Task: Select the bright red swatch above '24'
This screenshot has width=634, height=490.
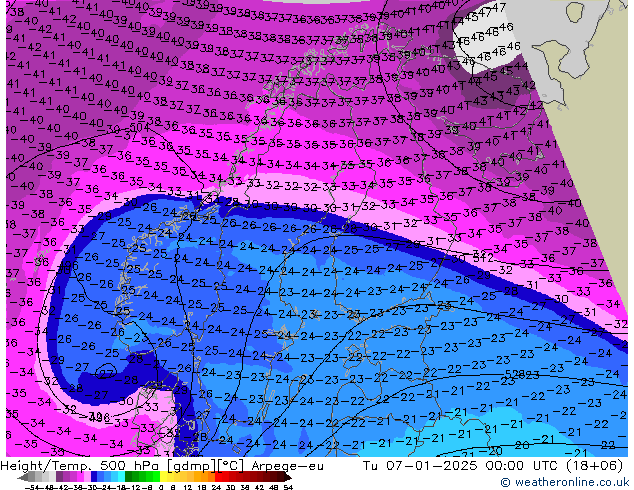Action: pos(218,477)
